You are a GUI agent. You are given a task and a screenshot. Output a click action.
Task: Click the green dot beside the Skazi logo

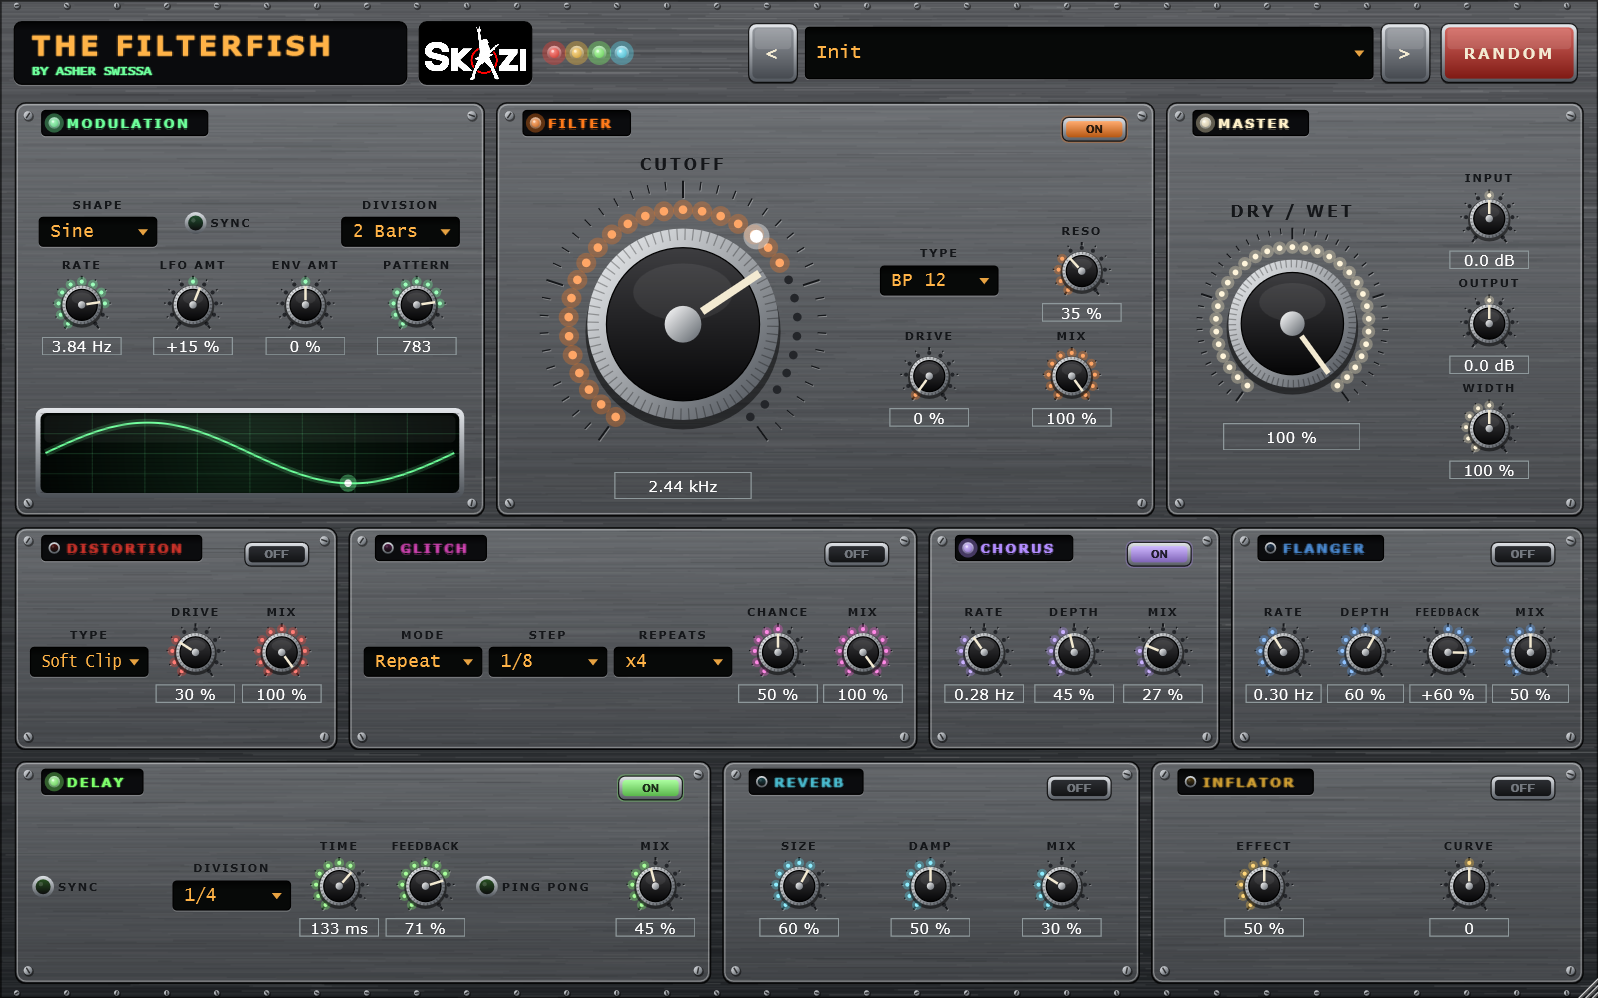coord(599,53)
